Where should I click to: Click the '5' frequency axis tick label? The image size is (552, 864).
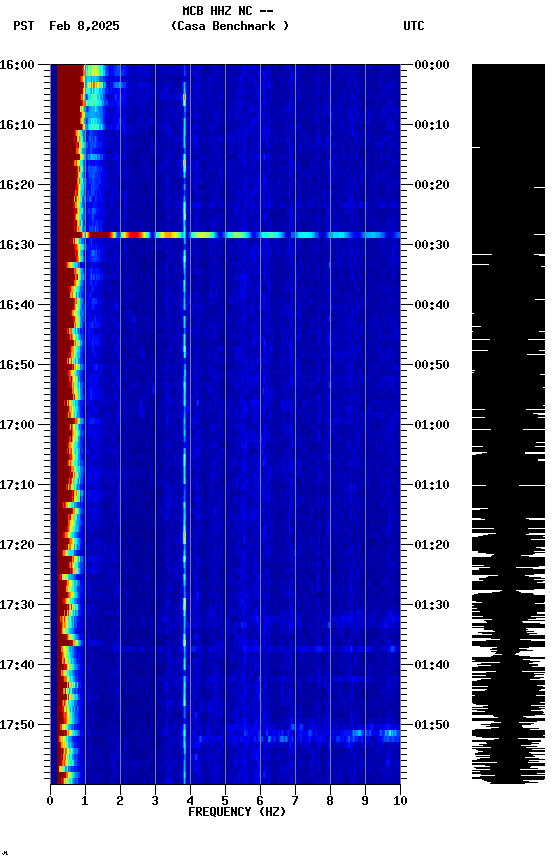point(225,801)
